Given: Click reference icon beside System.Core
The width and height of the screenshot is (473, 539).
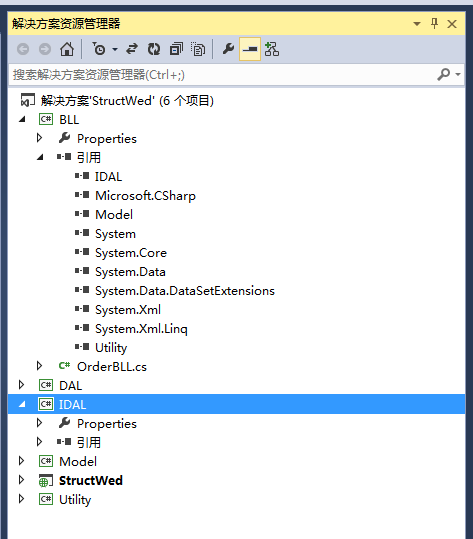Looking at the screenshot, I should click(x=82, y=252).
